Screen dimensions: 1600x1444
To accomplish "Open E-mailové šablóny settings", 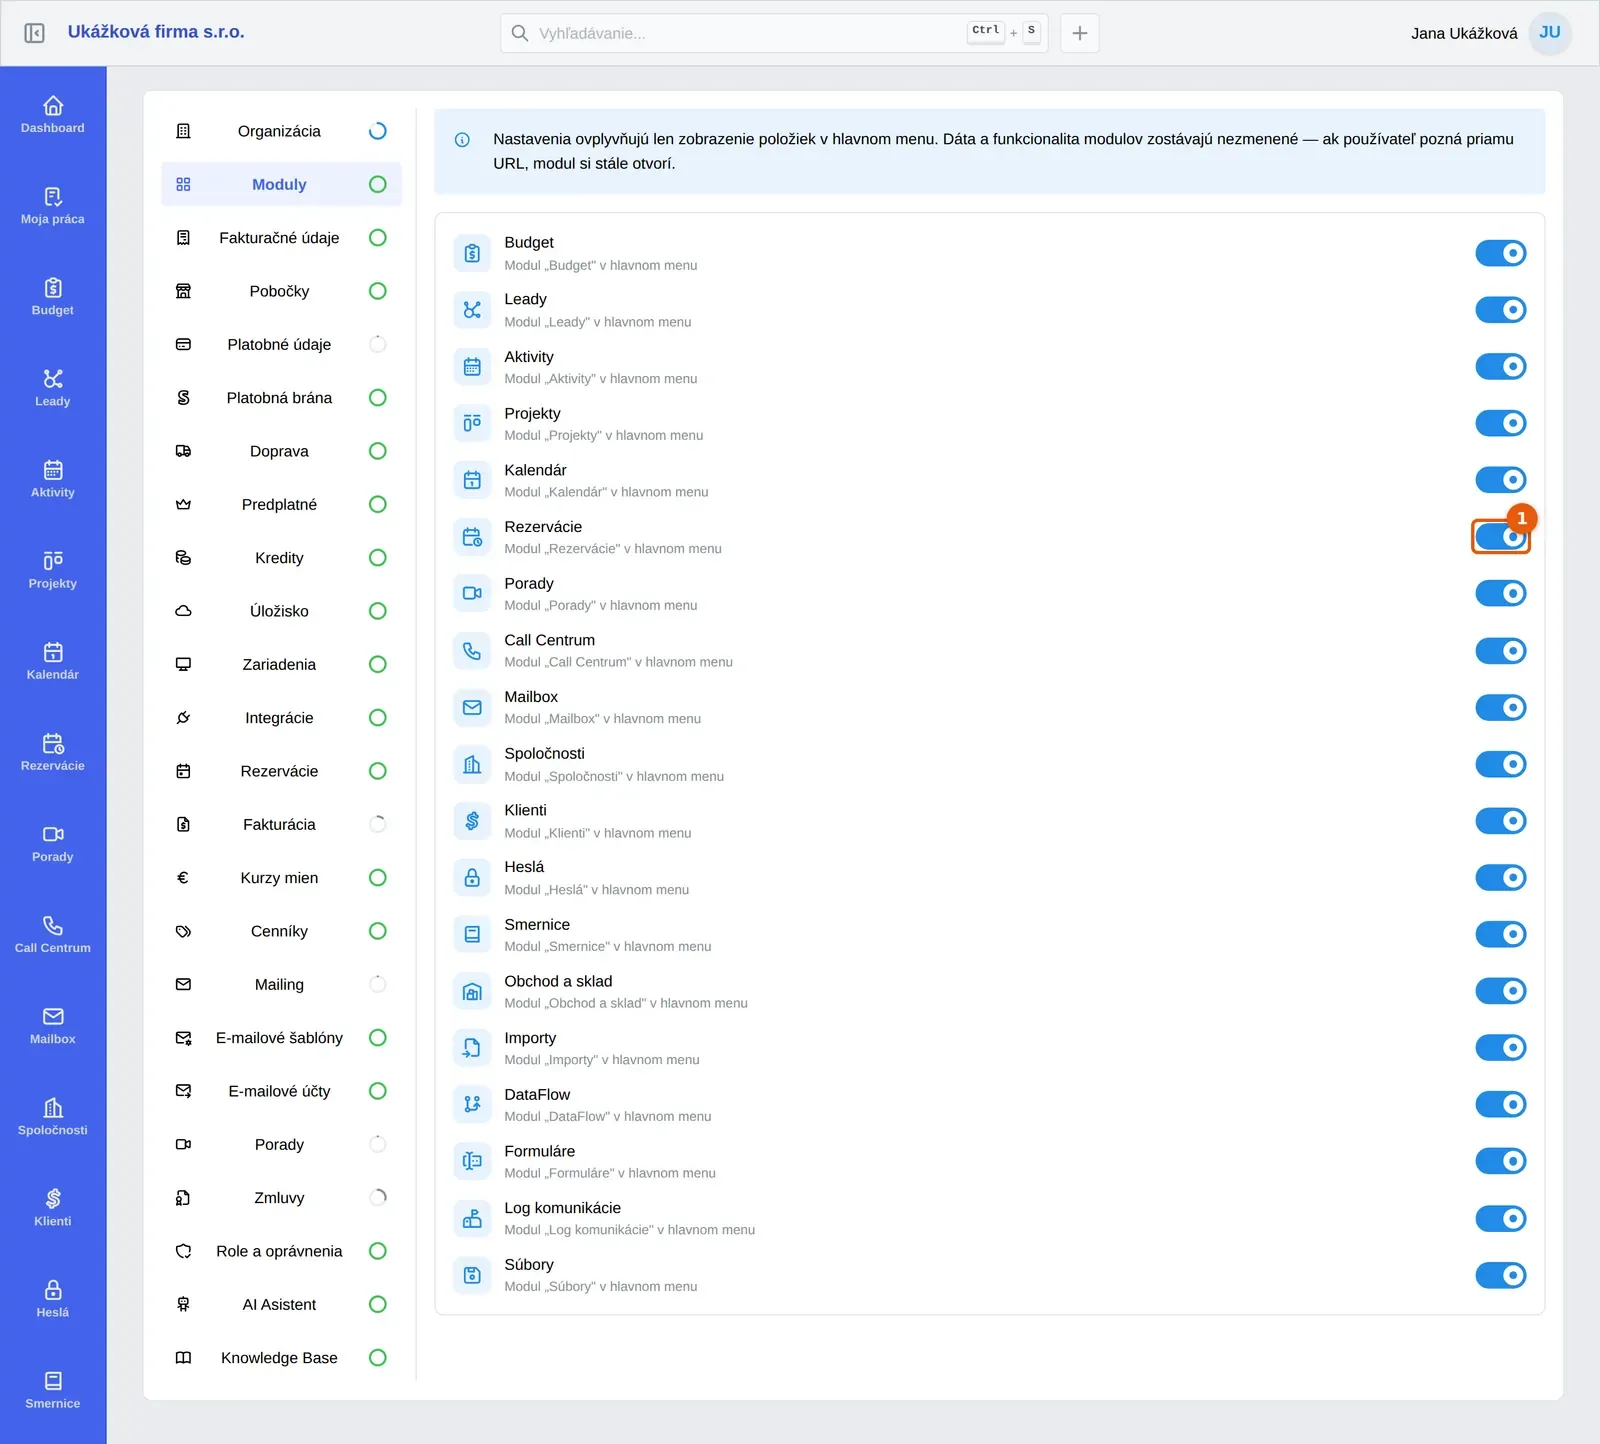I will [281, 1038].
